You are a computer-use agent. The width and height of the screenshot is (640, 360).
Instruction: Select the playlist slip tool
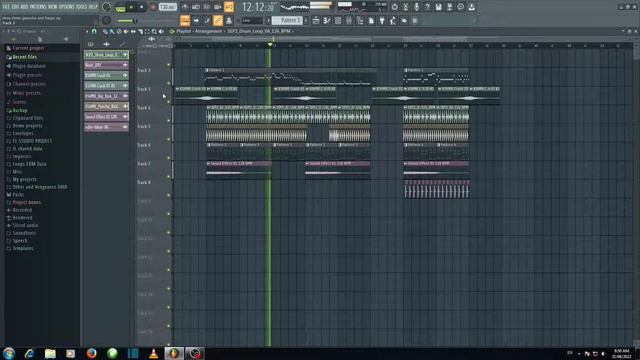(133, 31)
